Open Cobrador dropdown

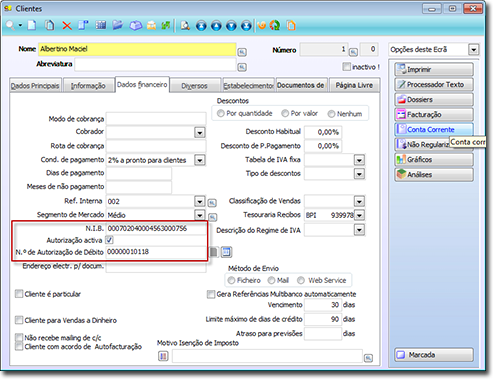coord(200,133)
